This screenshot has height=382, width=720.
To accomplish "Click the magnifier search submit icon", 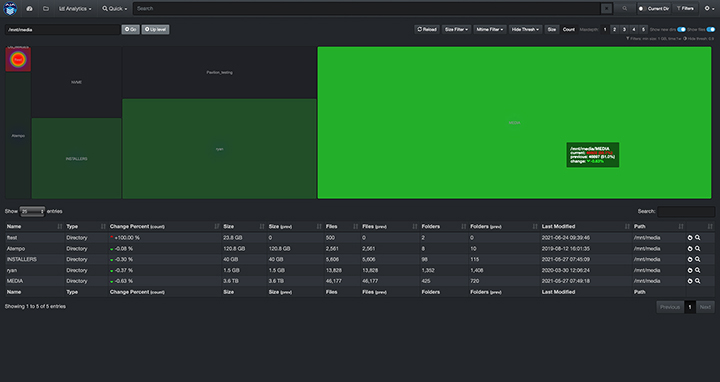I will [624, 8].
